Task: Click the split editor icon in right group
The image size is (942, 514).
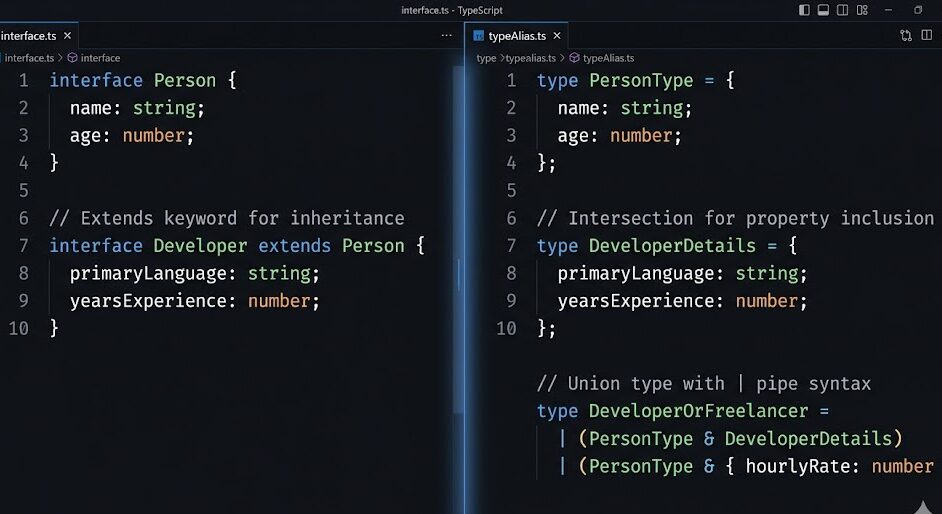Action: 927,35
